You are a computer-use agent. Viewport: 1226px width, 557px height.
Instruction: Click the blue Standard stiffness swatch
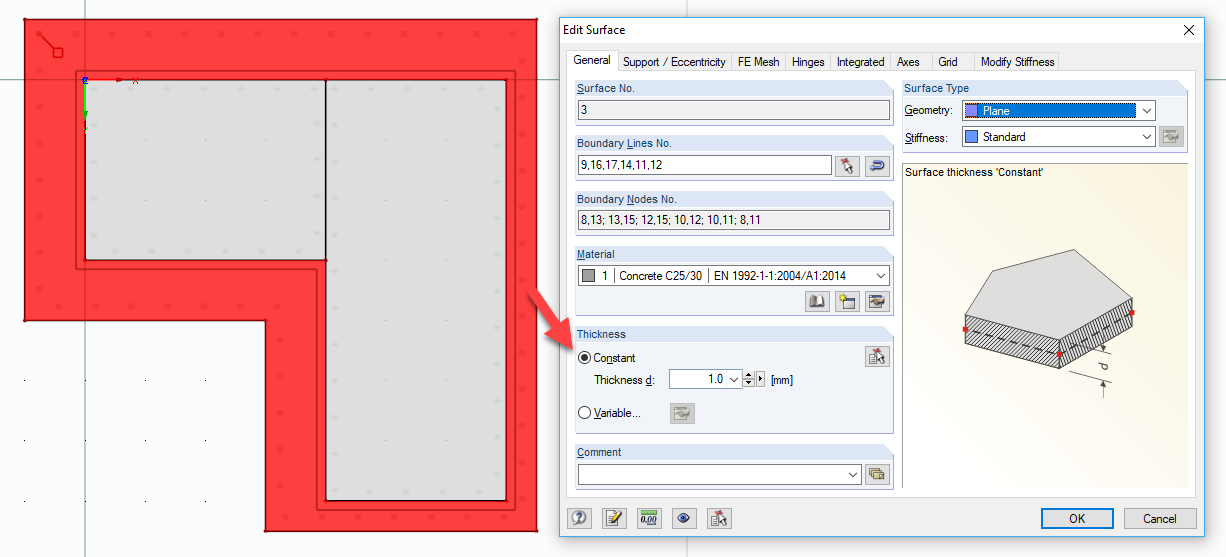(972, 137)
